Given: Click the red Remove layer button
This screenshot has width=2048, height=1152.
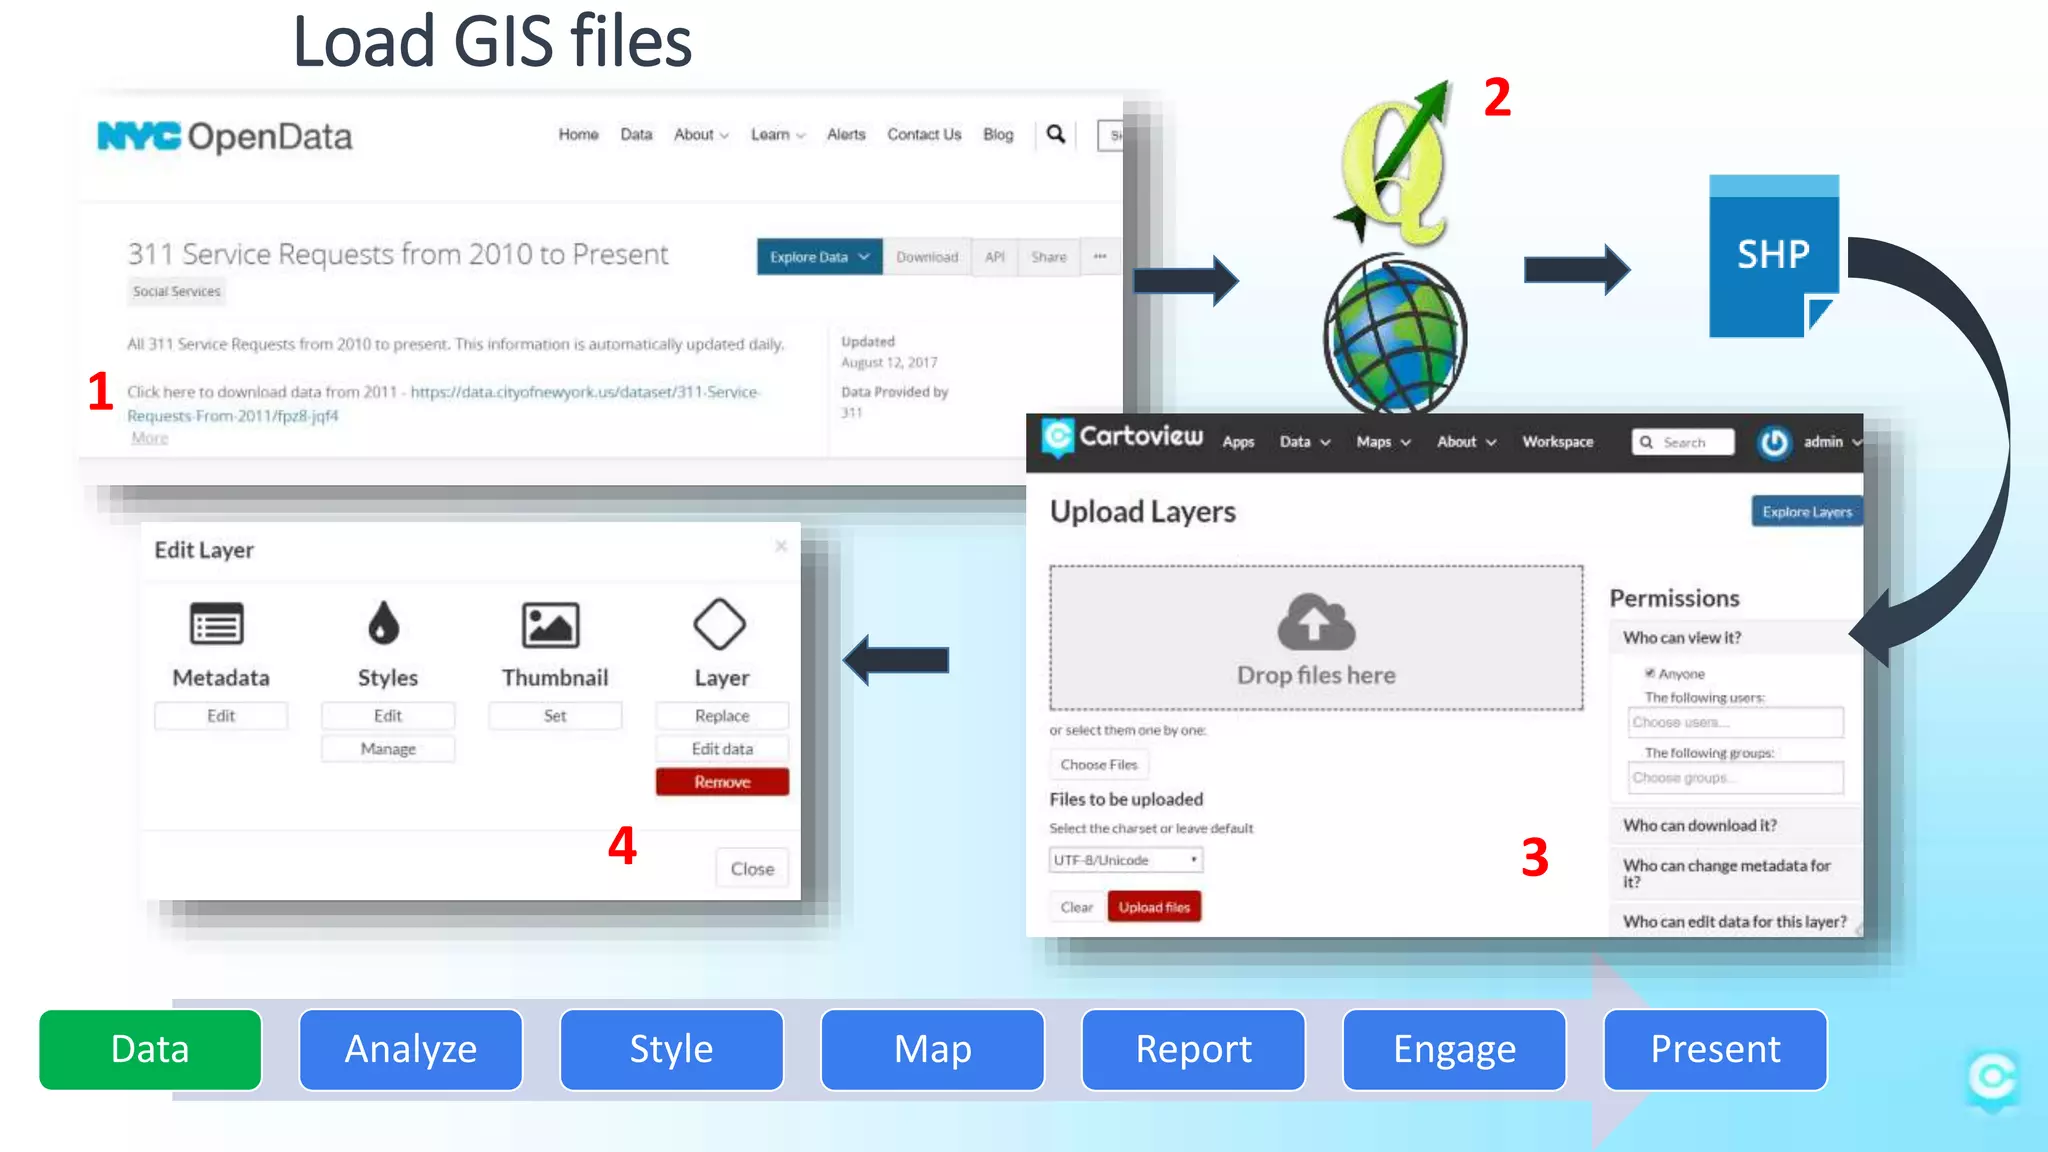Looking at the screenshot, I should [722, 782].
